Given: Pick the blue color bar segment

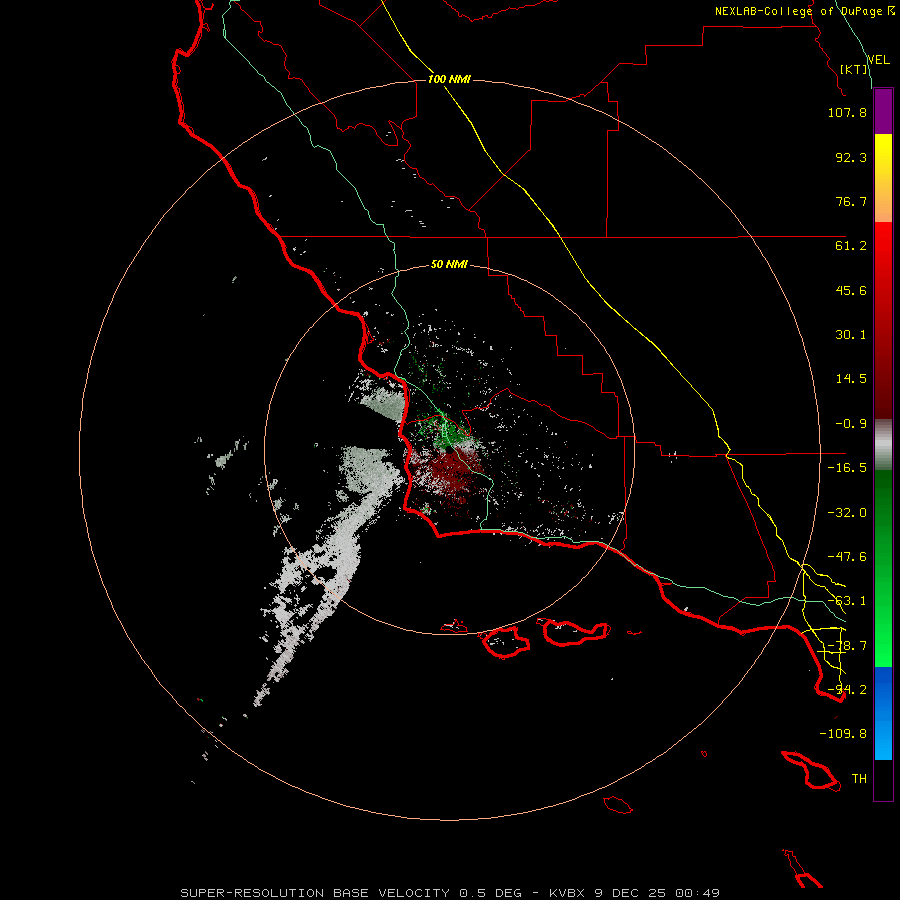Looking at the screenshot, I should coord(883,713).
